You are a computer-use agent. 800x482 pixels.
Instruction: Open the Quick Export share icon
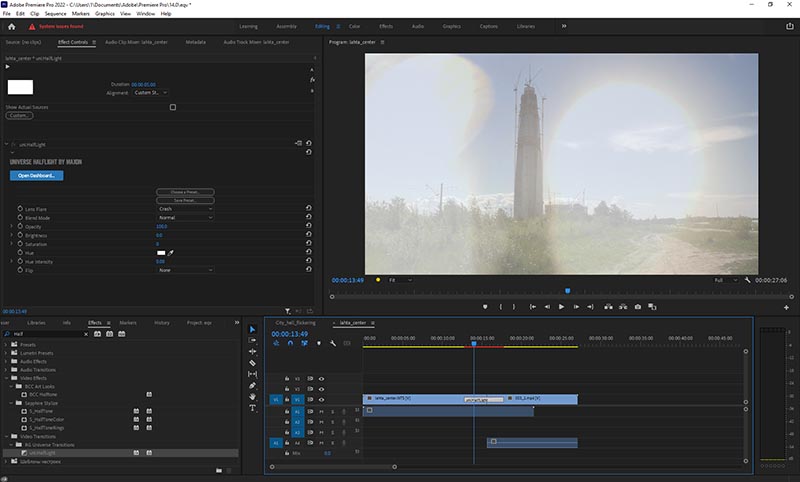789,27
